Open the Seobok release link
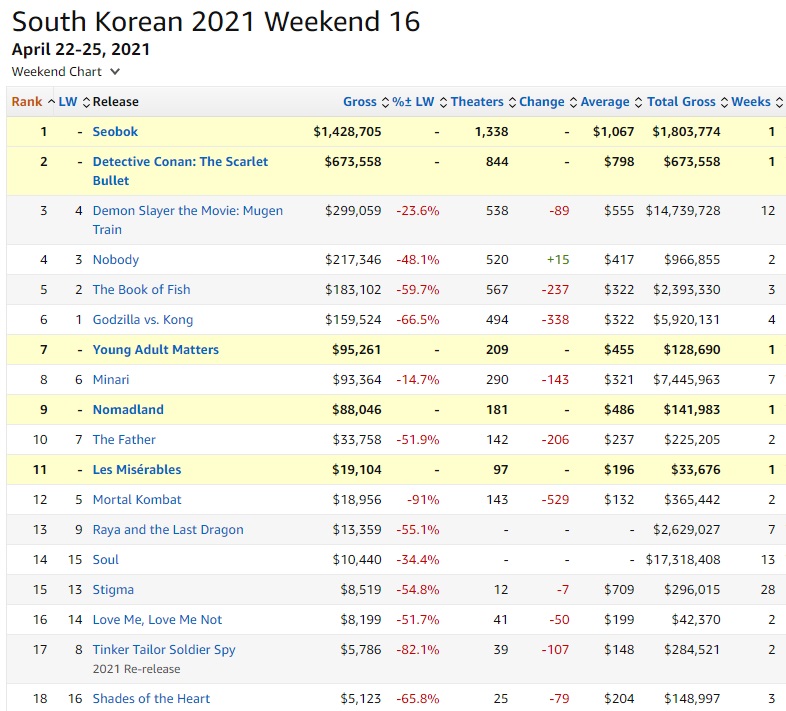Screen dimensions: 786x711 (x=115, y=132)
